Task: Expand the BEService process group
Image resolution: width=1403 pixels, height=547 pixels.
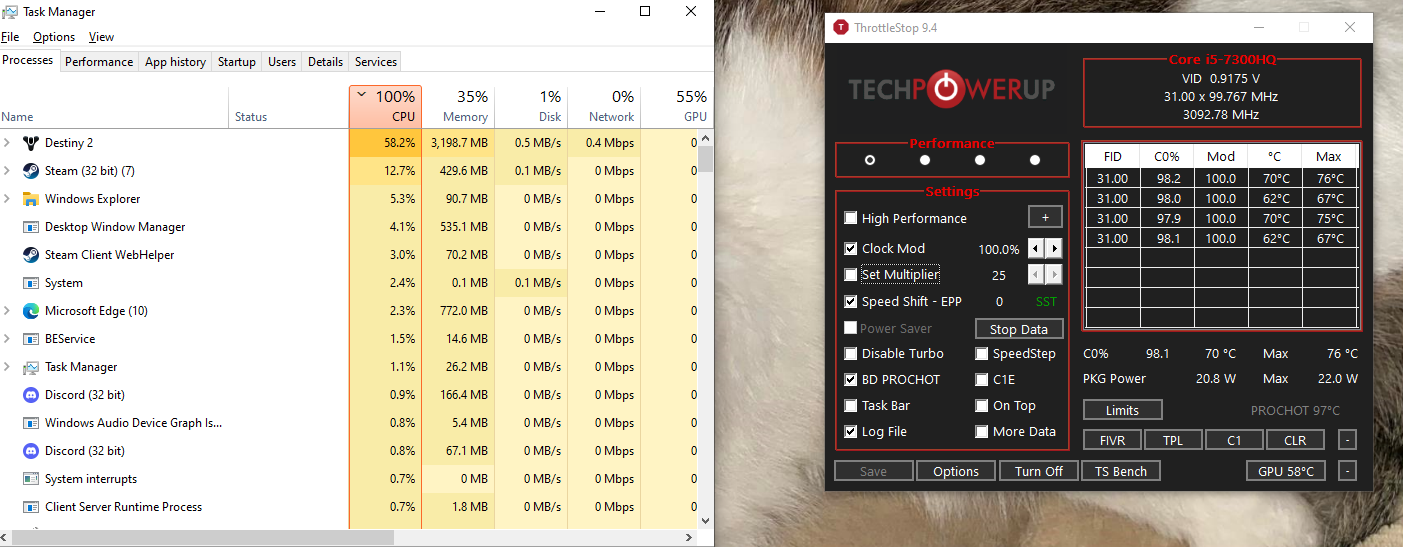Action: point(8,339)
